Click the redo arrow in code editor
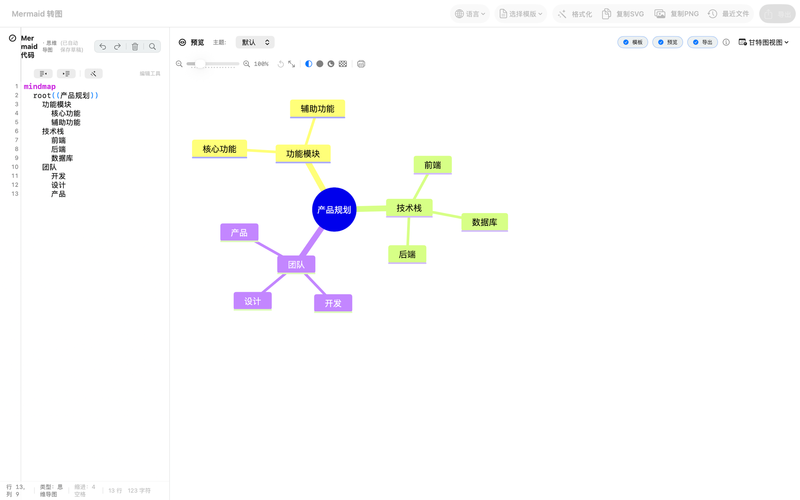 click(117, 46)
